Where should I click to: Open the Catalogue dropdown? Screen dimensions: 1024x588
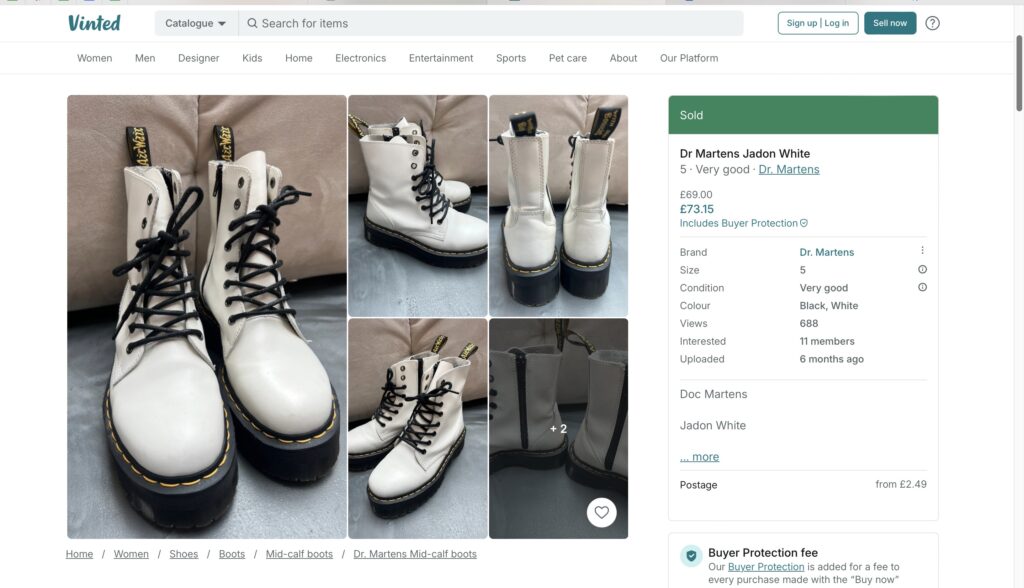coord(195,24)
